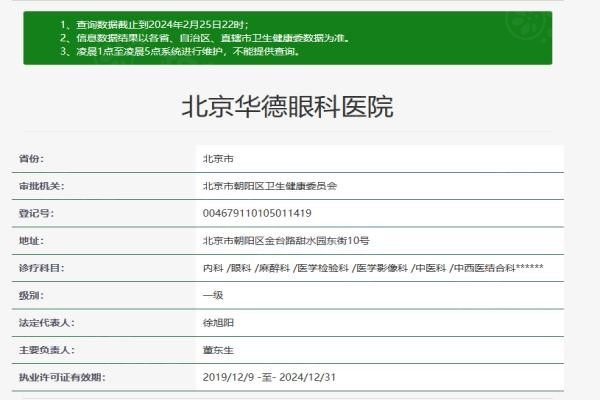Select the 执业许可证有效期 label

62,377
